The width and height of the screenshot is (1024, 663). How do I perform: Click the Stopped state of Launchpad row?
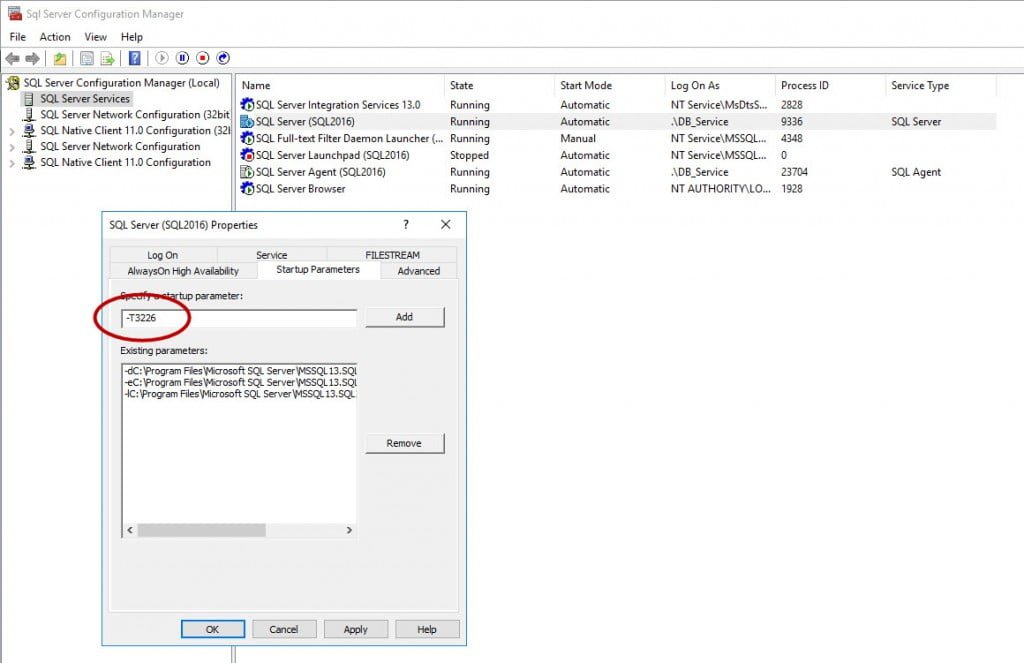point(469,155)
